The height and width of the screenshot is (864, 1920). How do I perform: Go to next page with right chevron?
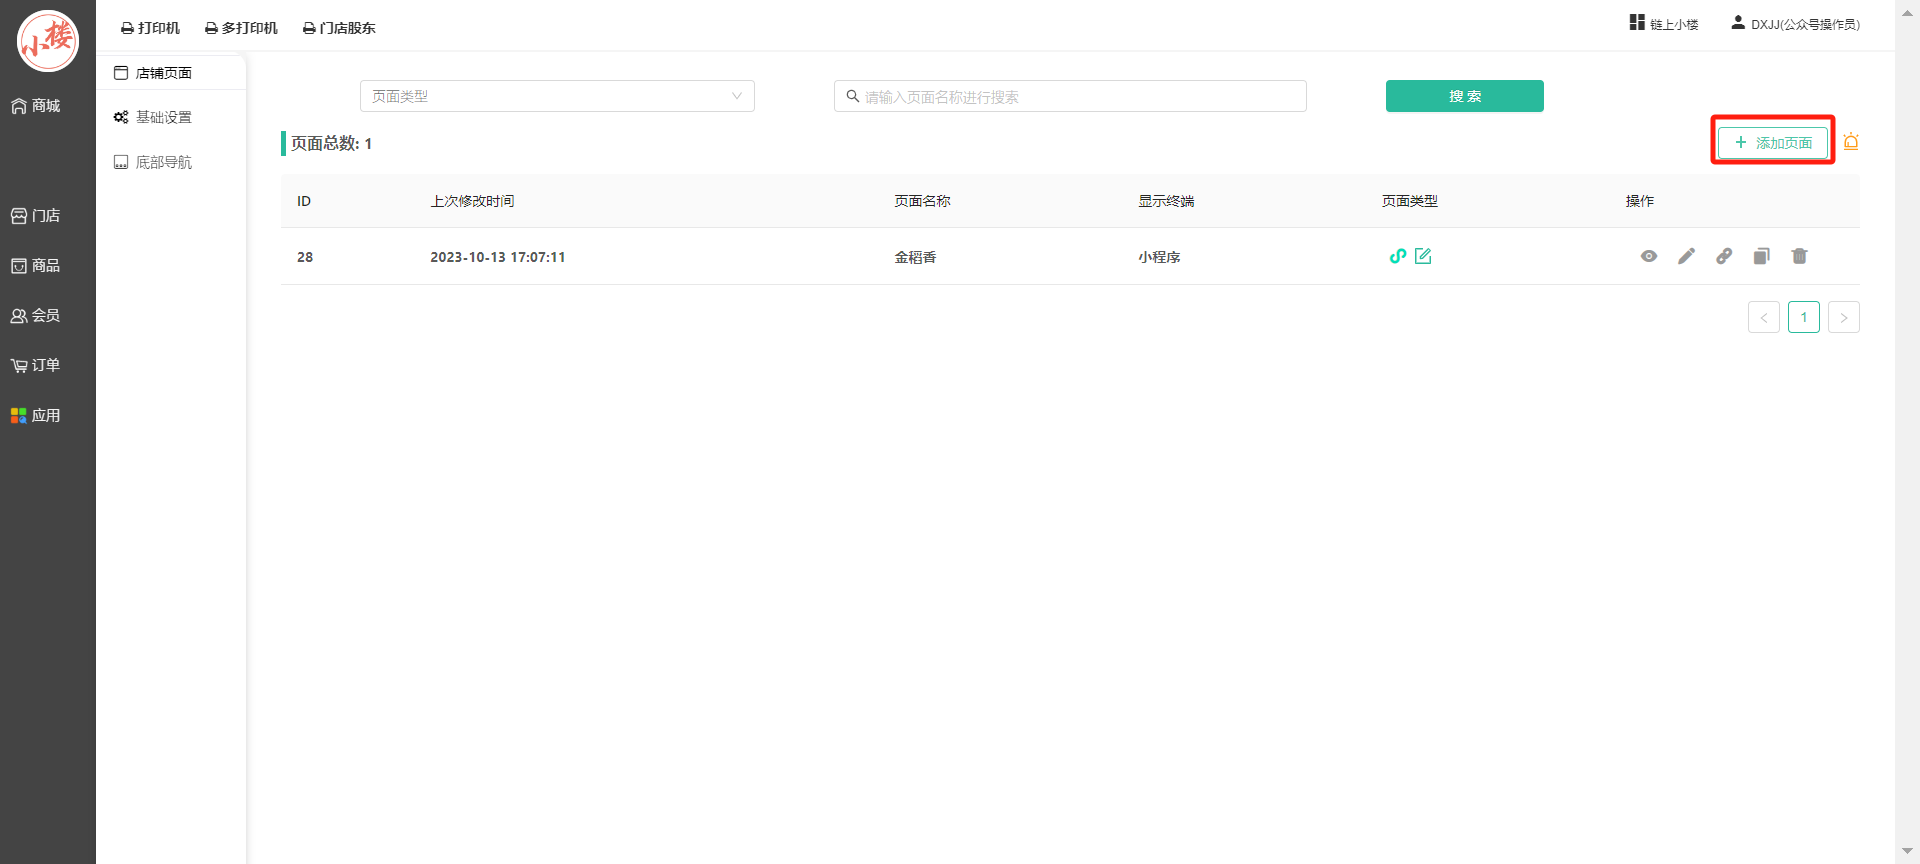pyautogui.click(x=1843, y=317)
